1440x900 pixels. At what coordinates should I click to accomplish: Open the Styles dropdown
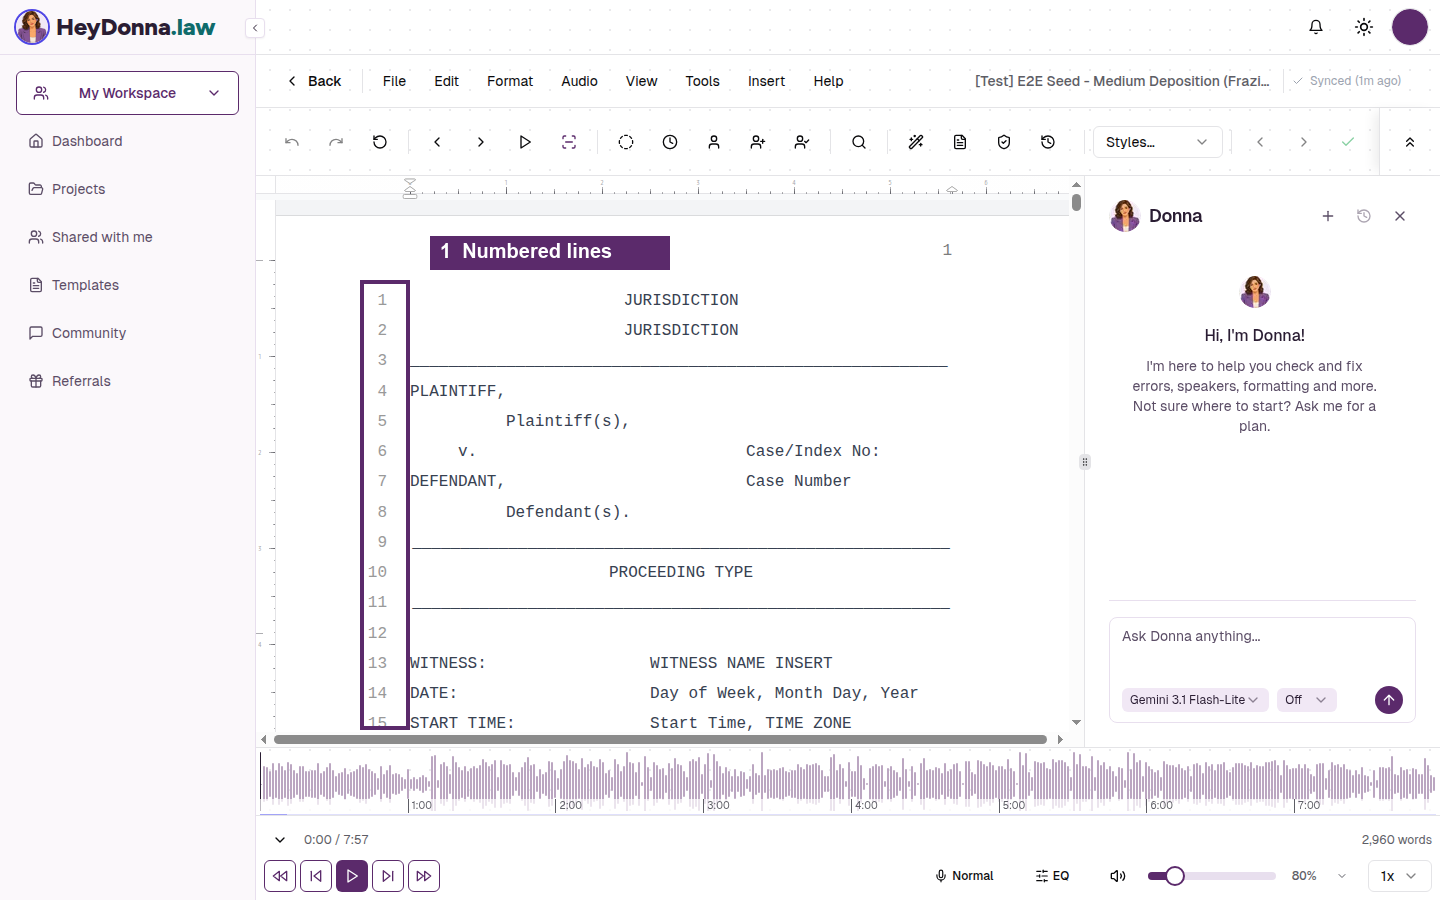[1157, 142]
